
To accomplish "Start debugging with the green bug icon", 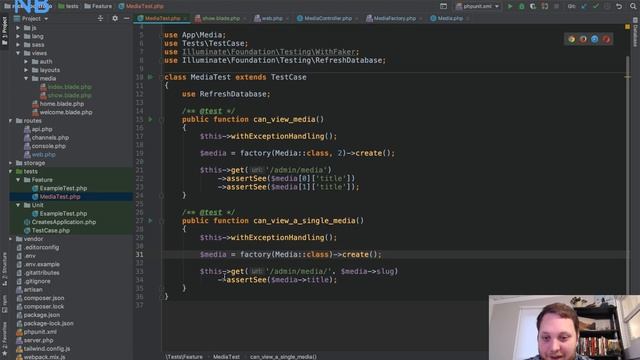I will pos(521,6).
